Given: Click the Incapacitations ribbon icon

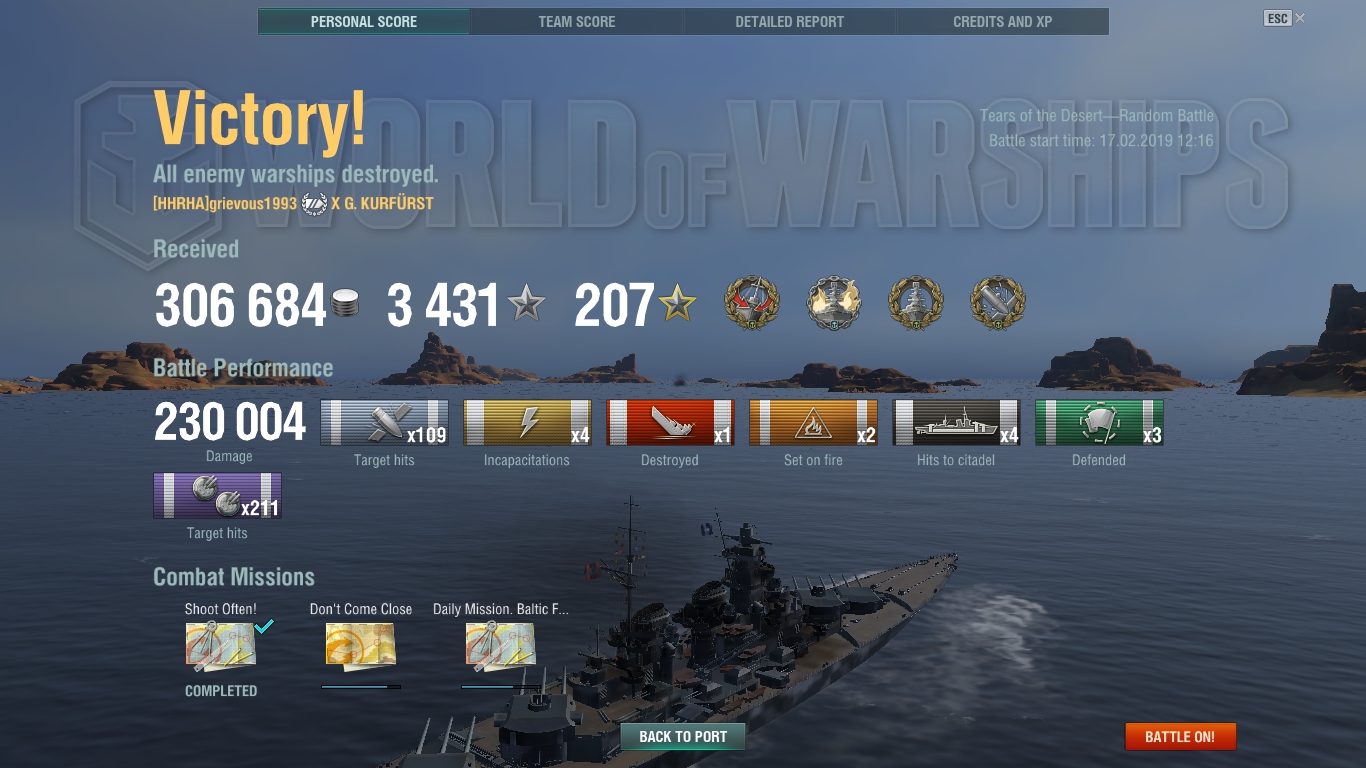Looking at the screenshot, I should point(527,423).
